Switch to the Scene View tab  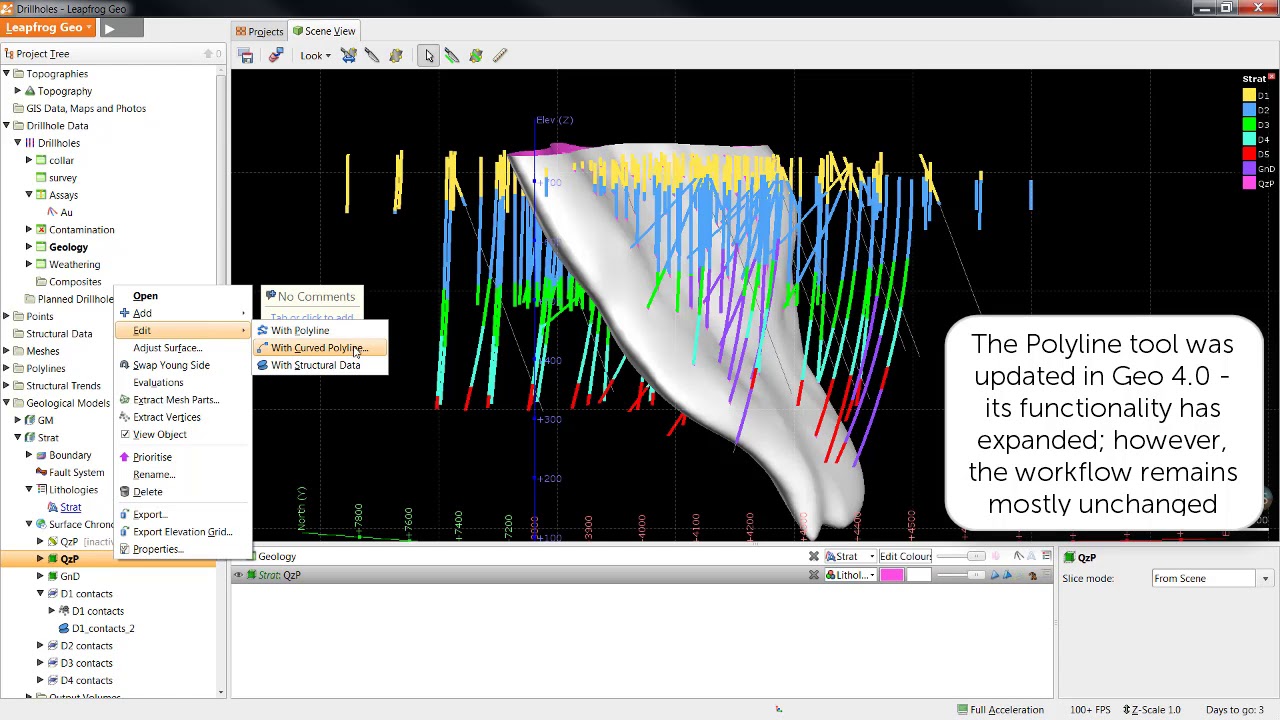click(324, 31)
